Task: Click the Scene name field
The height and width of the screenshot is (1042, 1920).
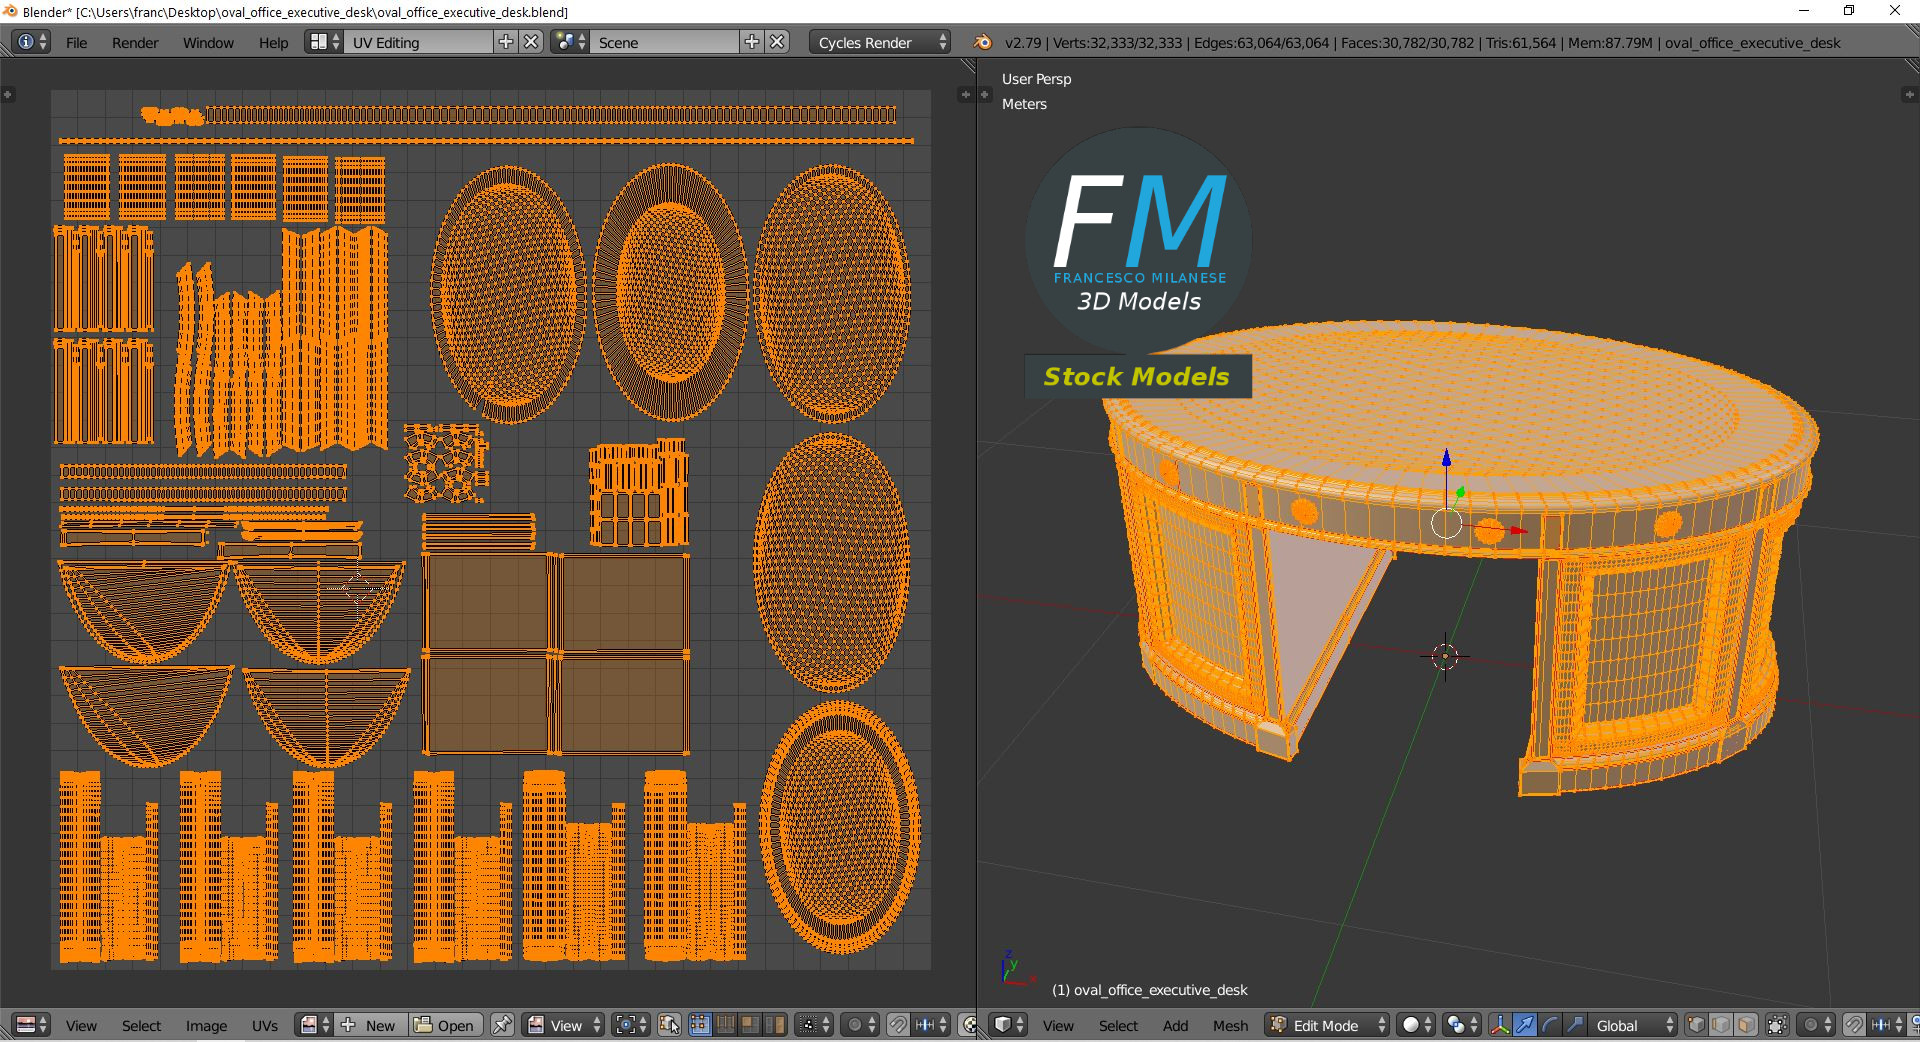Action: [665, 42]
